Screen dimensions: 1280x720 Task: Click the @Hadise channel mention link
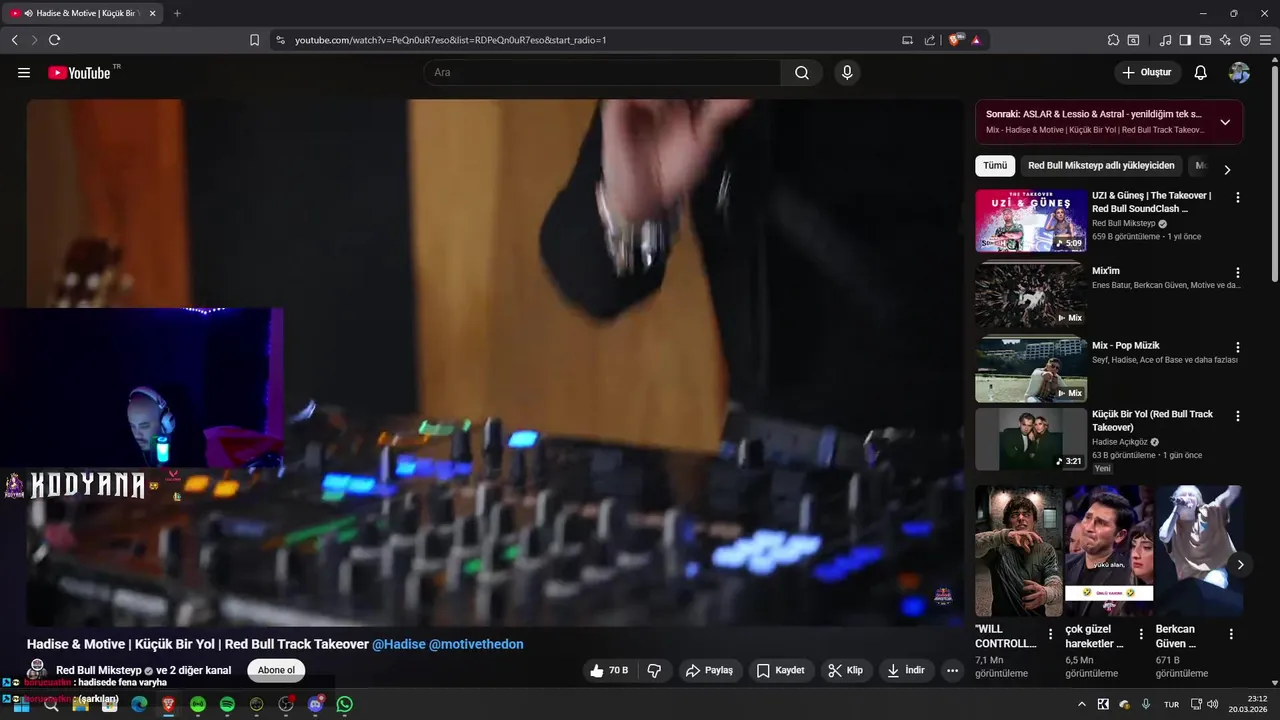click(399, 644)
